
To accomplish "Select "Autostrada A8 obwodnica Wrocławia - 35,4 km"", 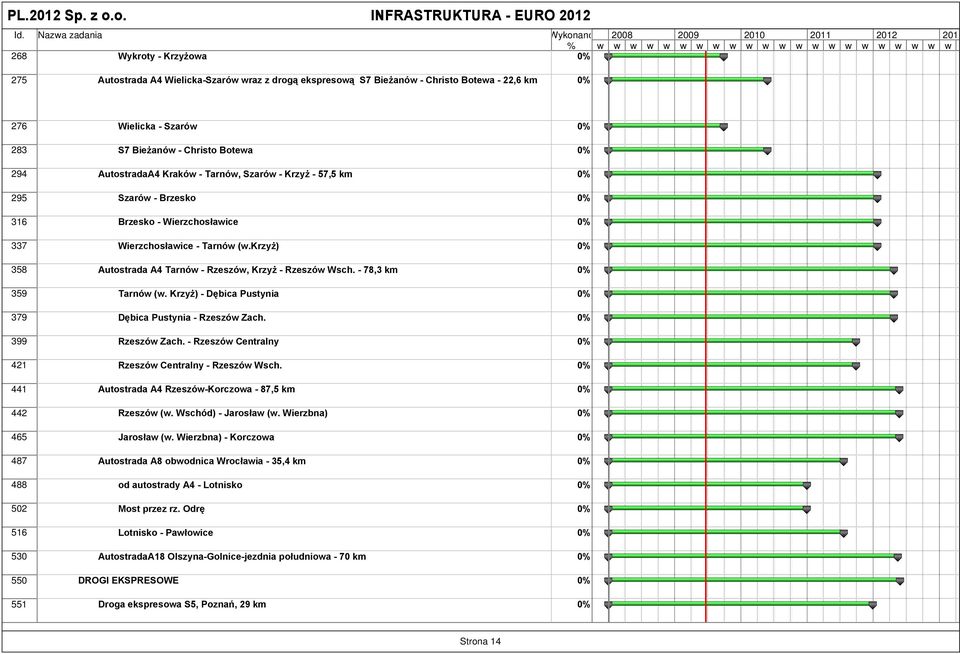I will coord(201,461).
